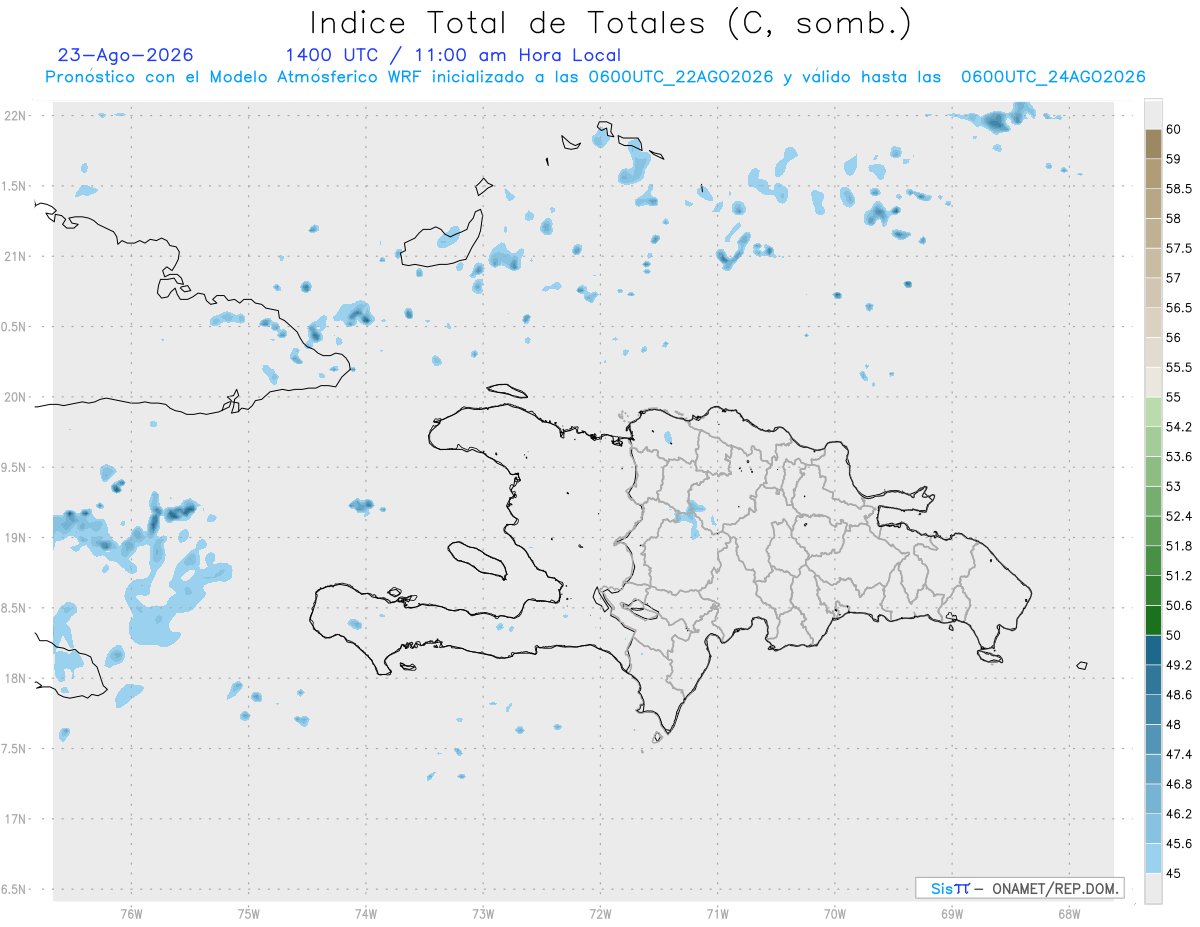Screen dimensions: 1200x927
Task: Click the longitude label '72W'
Action: click(x=600, y=913)
